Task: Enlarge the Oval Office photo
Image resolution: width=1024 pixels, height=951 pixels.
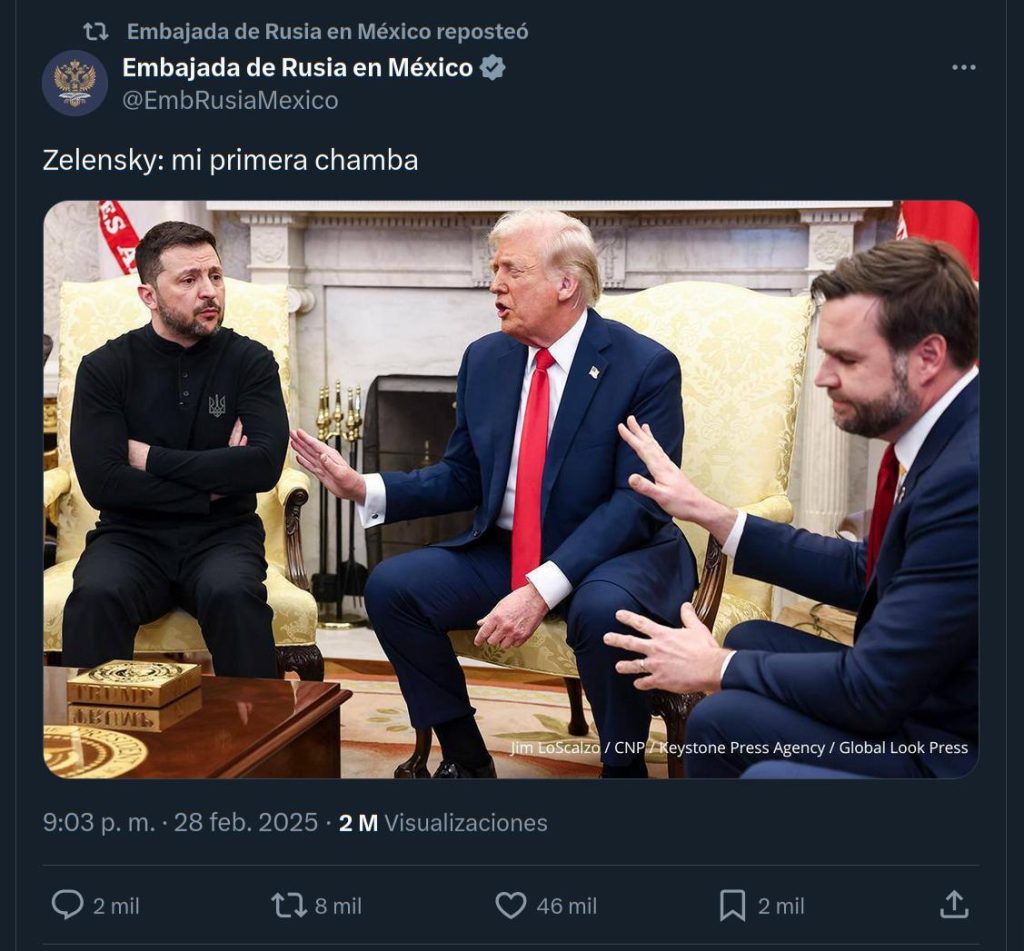Action: 511,489
